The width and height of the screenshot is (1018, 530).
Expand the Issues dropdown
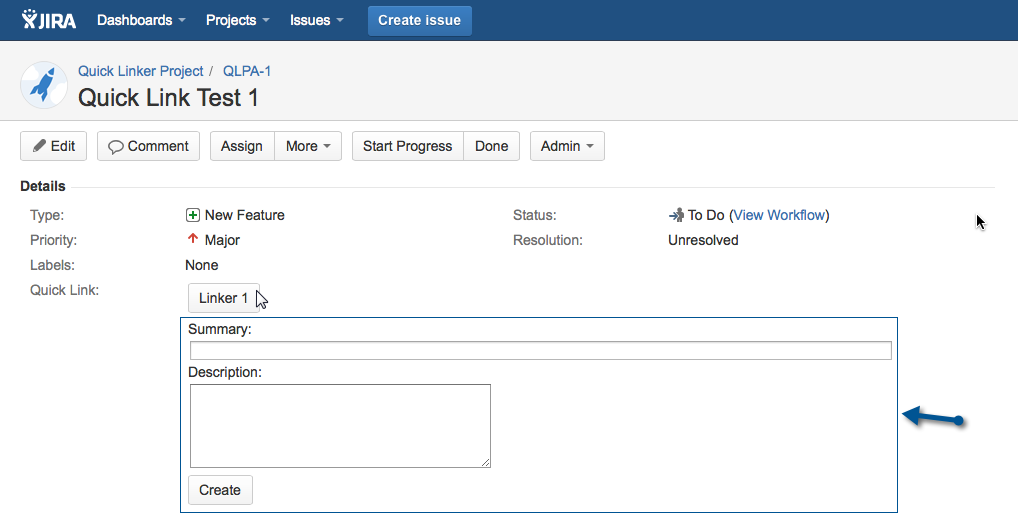coord(317,20)
